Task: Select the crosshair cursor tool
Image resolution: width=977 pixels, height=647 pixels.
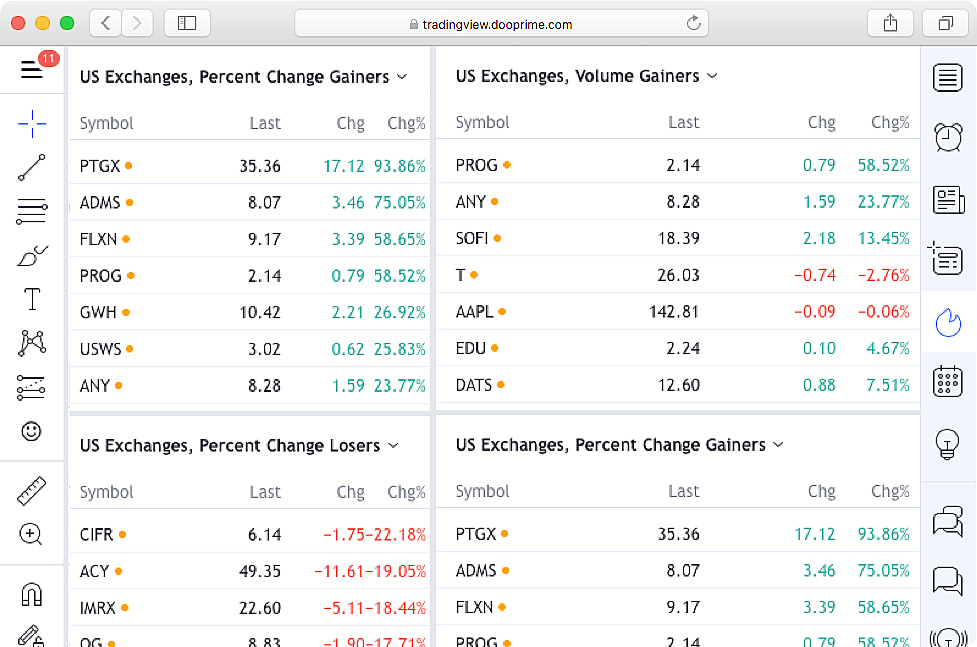Action: pyautogui.click(x=32, y=124)
